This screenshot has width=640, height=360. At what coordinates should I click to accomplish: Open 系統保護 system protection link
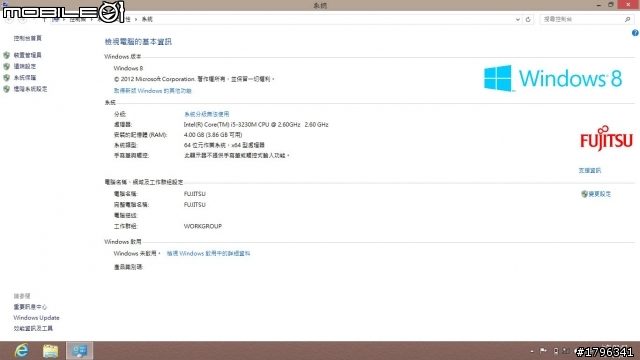click(25, 78)
